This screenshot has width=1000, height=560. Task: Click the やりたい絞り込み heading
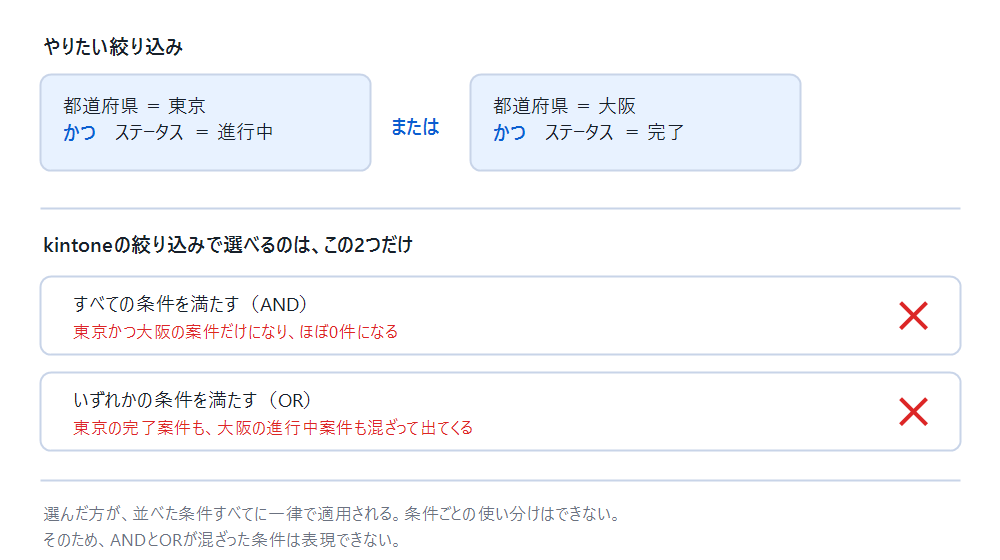click(x=114, y=47)
